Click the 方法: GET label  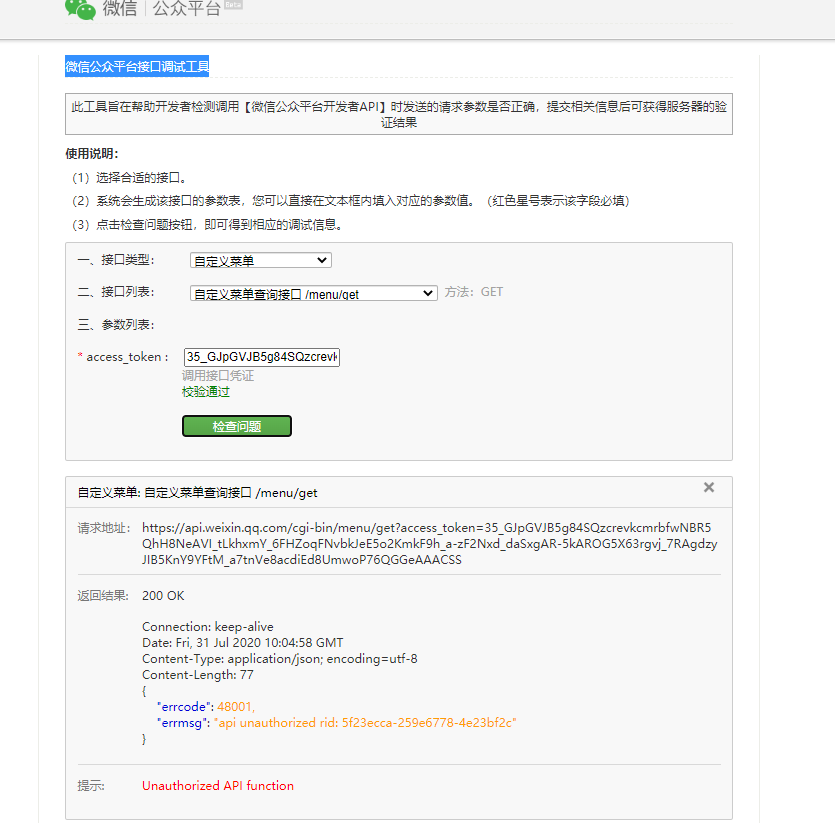point(473,292)
